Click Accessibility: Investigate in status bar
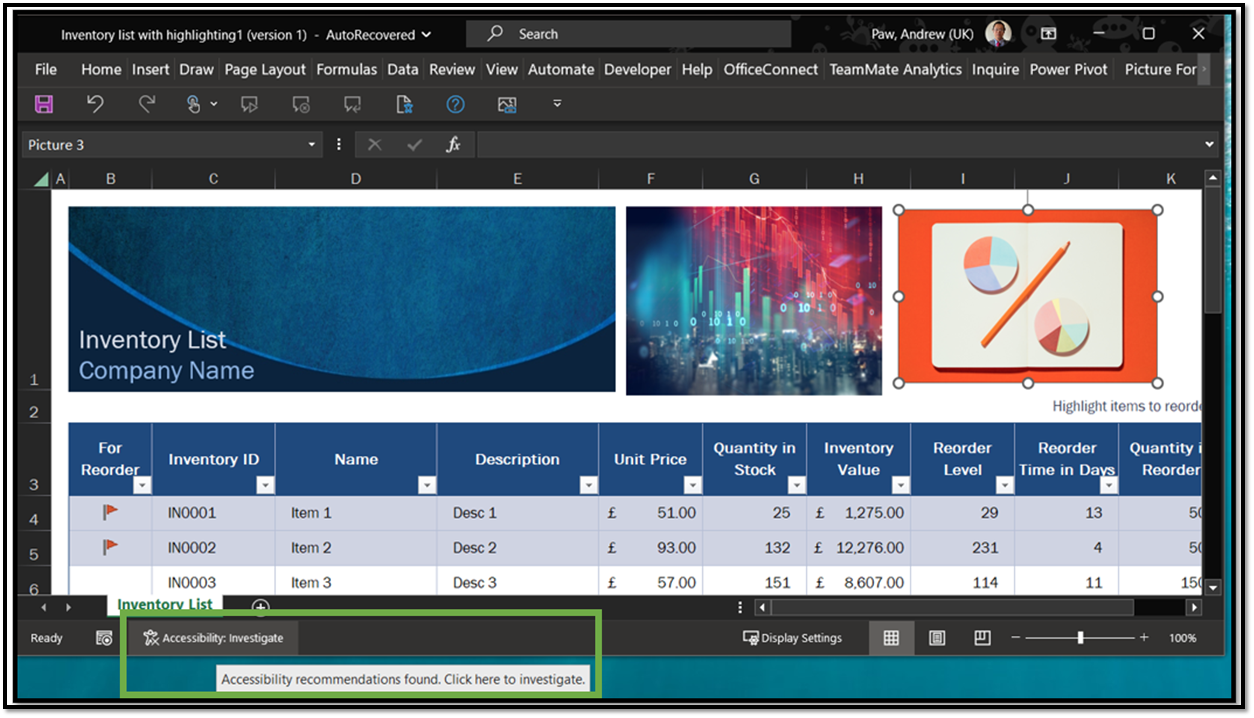Screen dimensions: 1254x718 pos(213,638)
